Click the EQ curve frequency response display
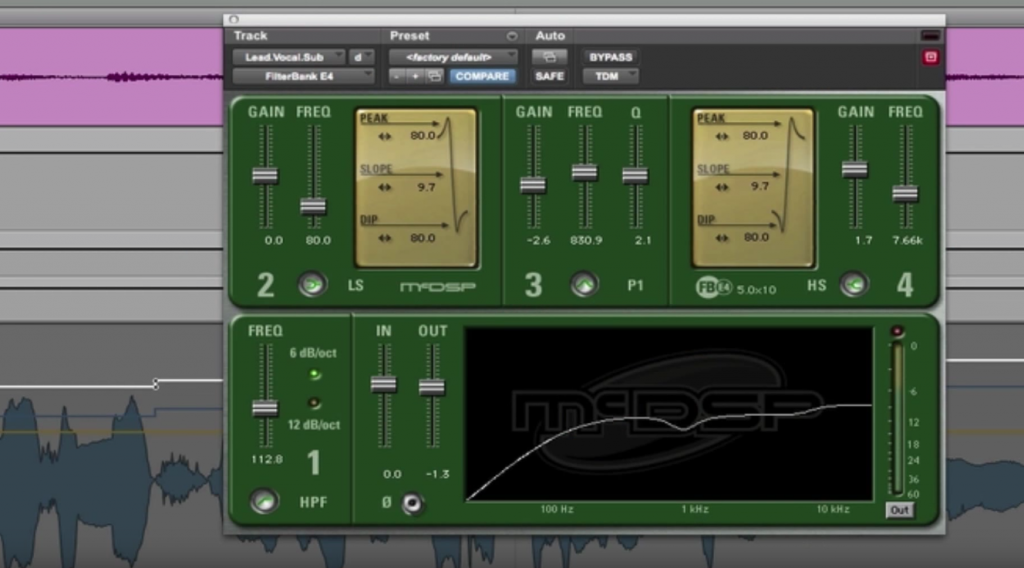 [669, 415]
